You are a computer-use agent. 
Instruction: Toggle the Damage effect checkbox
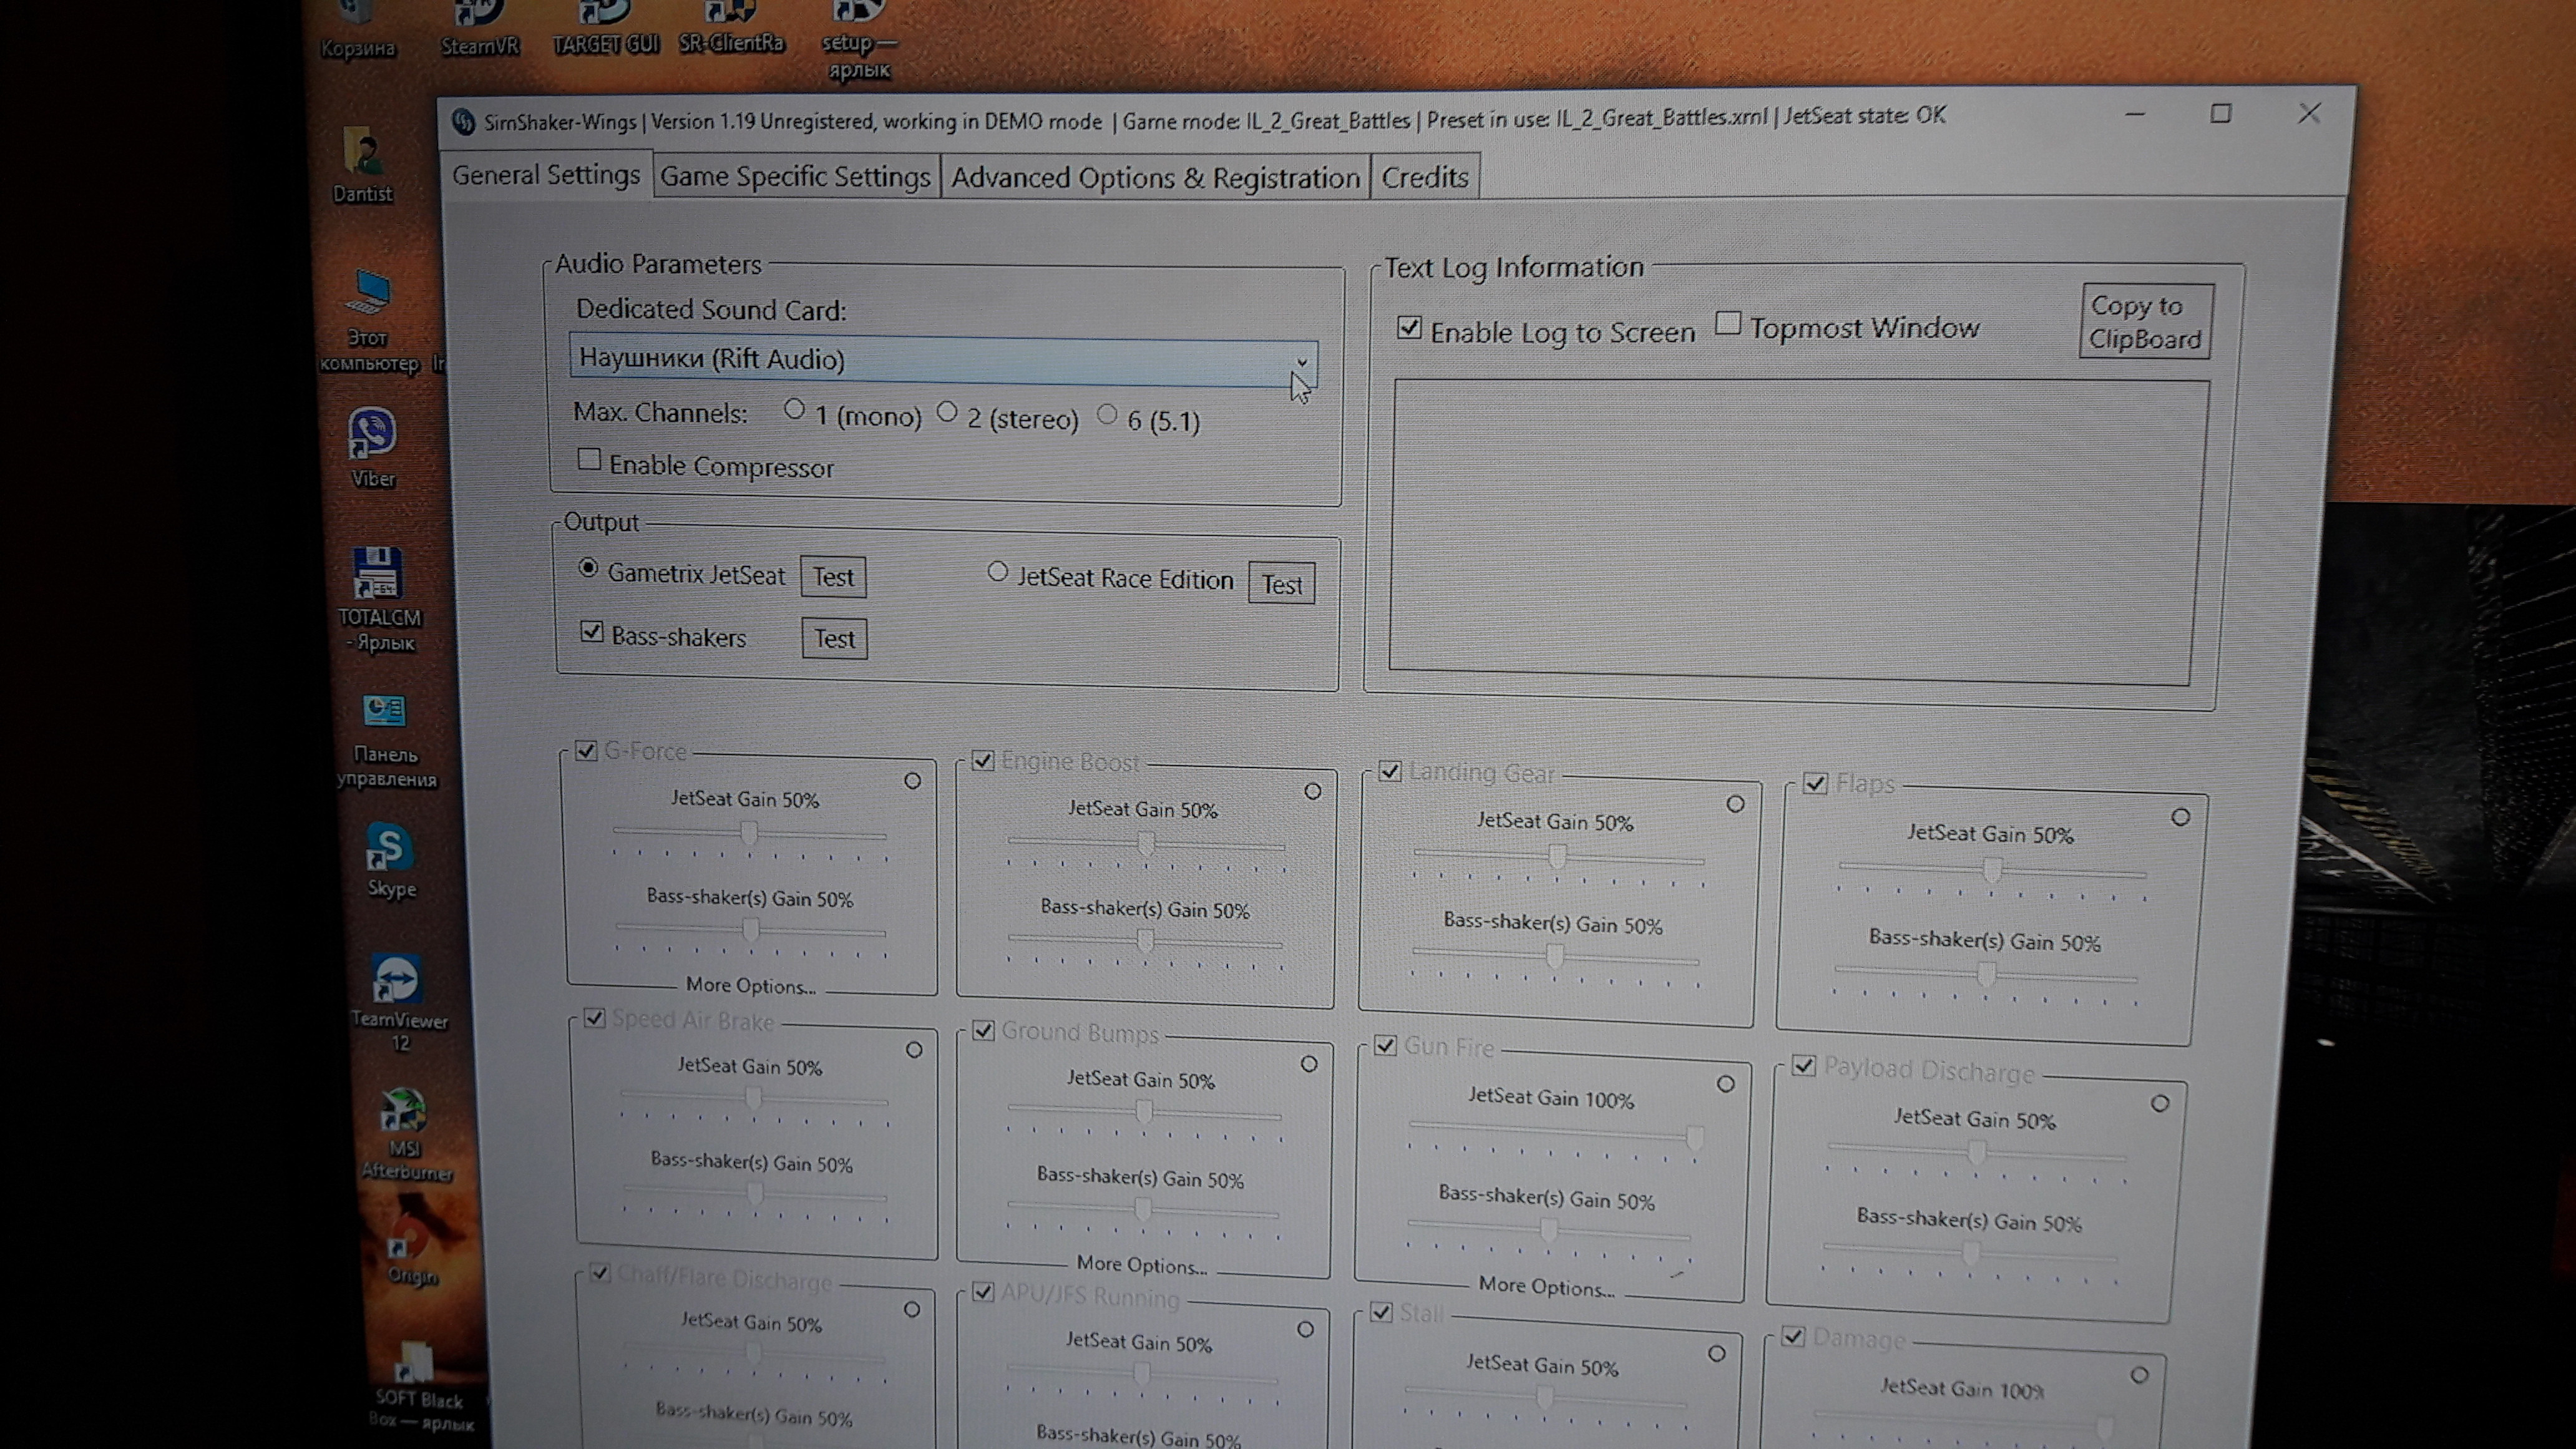click(x=1794, y=1336)
